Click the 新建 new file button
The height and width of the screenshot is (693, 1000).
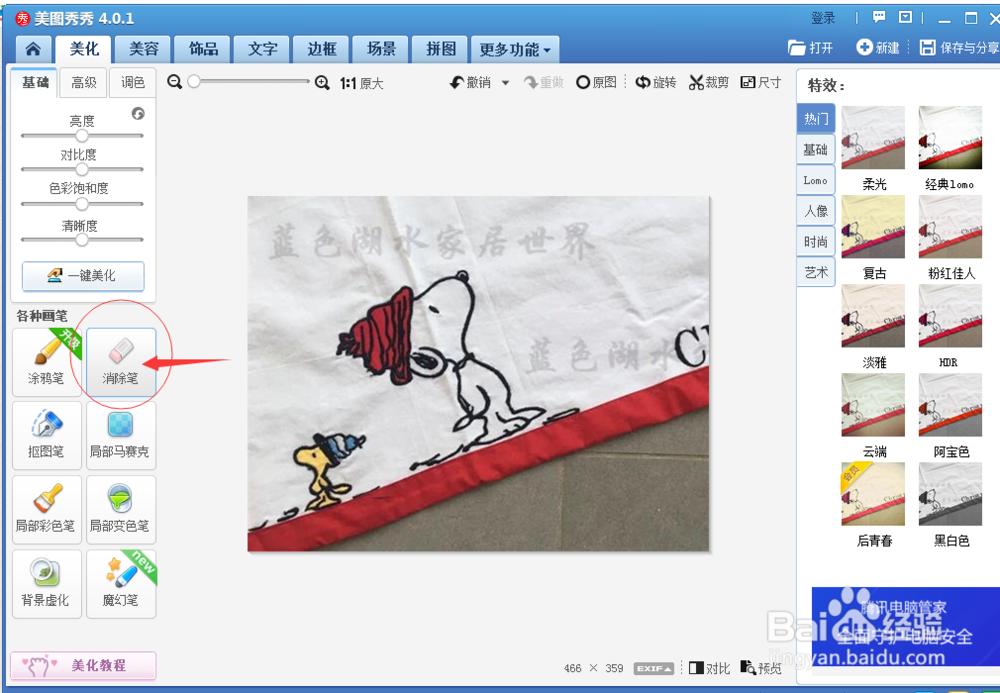[878, 48]
